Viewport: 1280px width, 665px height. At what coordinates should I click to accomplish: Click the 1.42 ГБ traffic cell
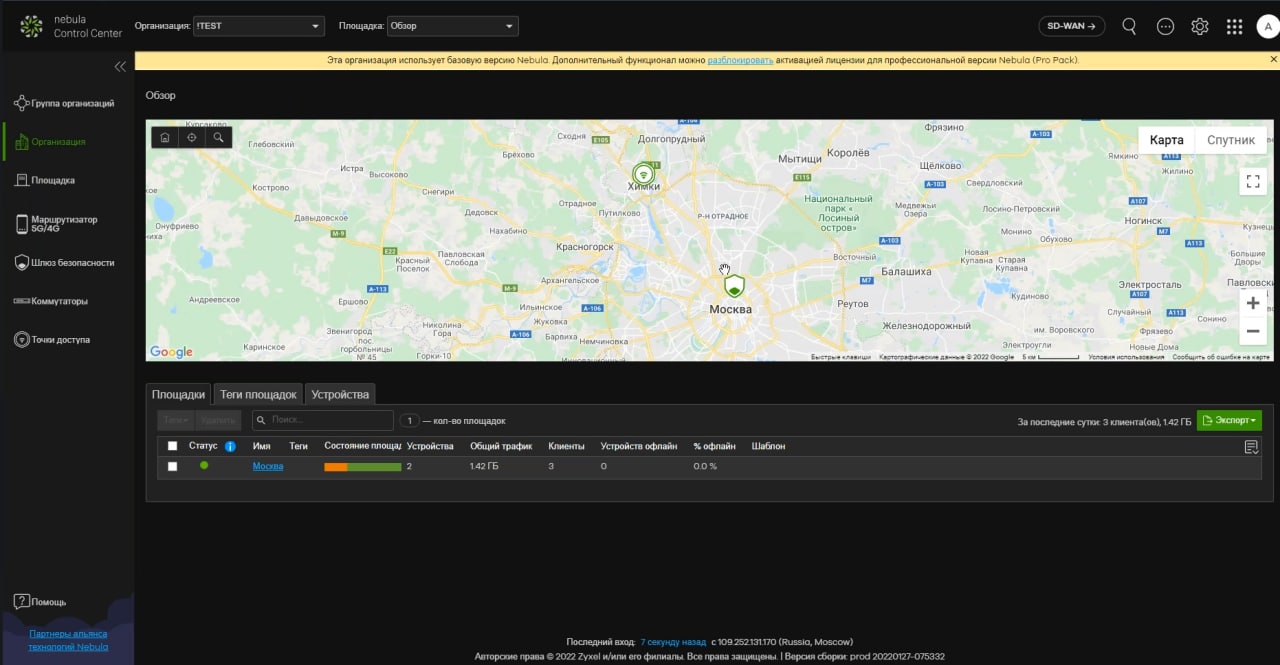click(x=484, y=466)
